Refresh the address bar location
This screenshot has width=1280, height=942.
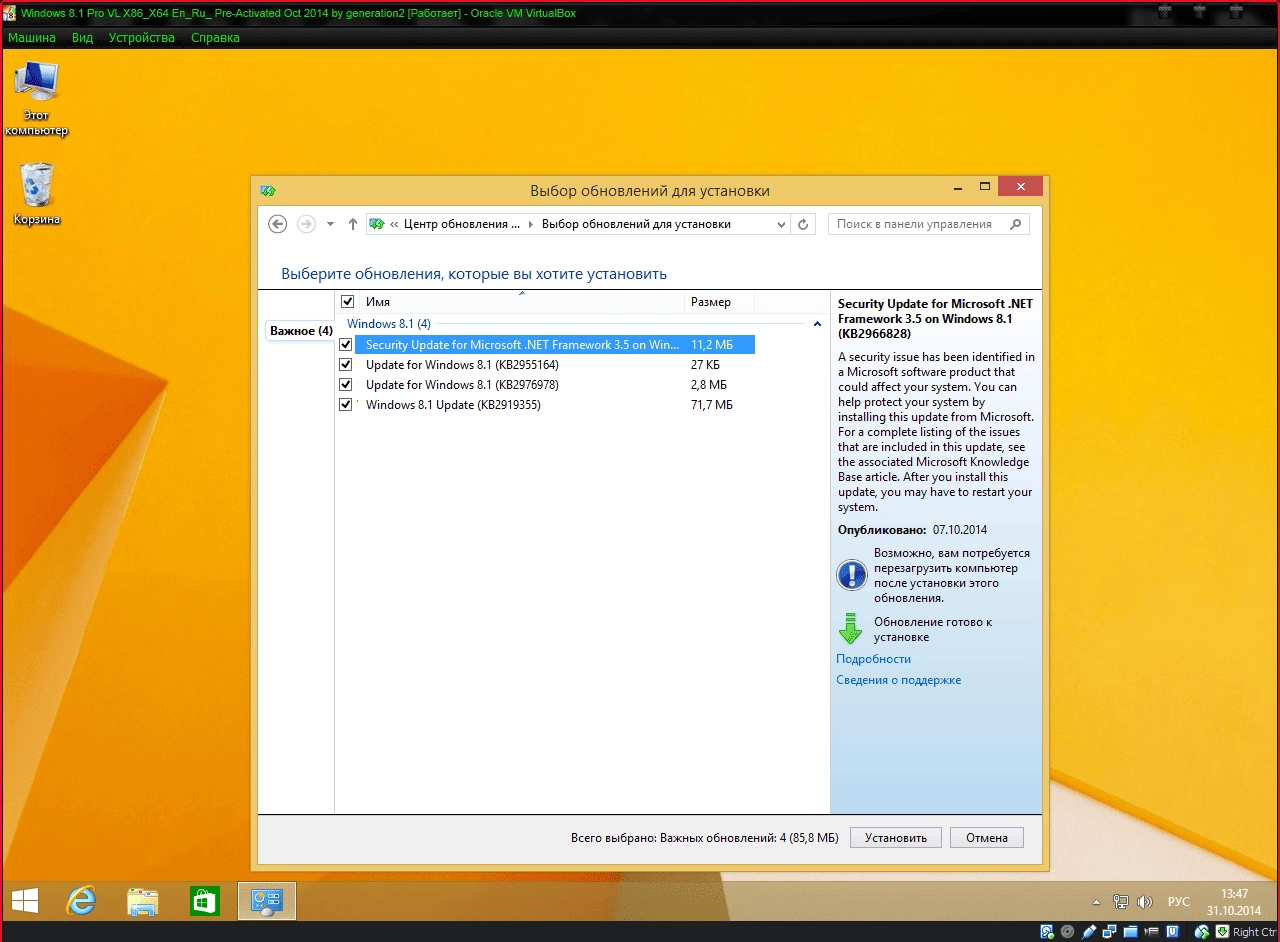click(802, 224)
